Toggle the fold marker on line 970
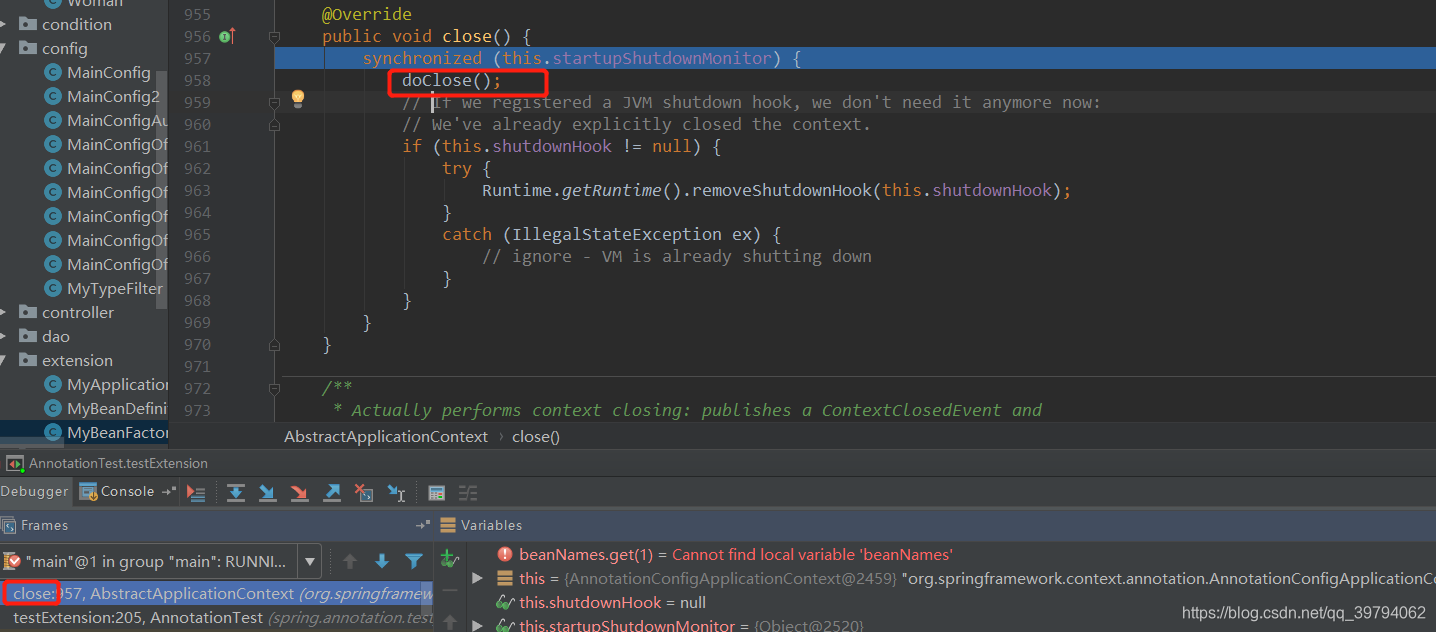1436x632 pixels. (x=274, y=345)
